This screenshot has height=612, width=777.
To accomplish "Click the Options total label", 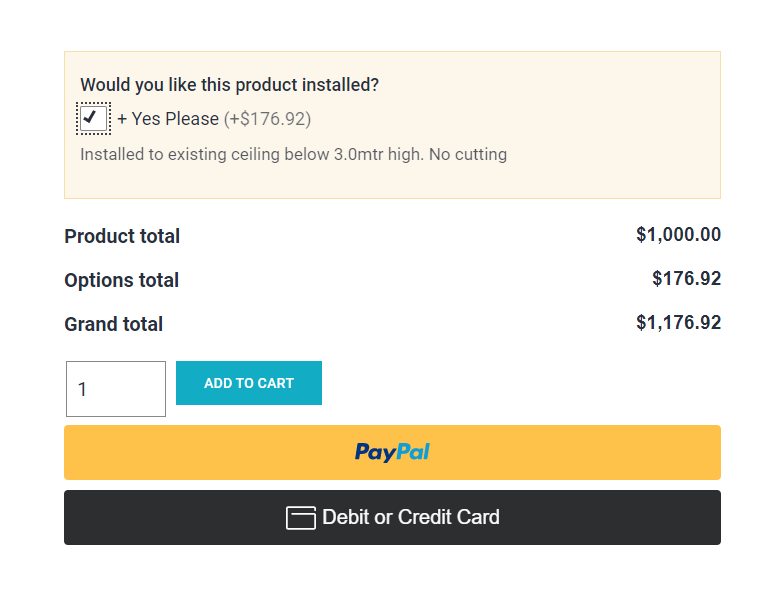I will click(x=121, y=280).
